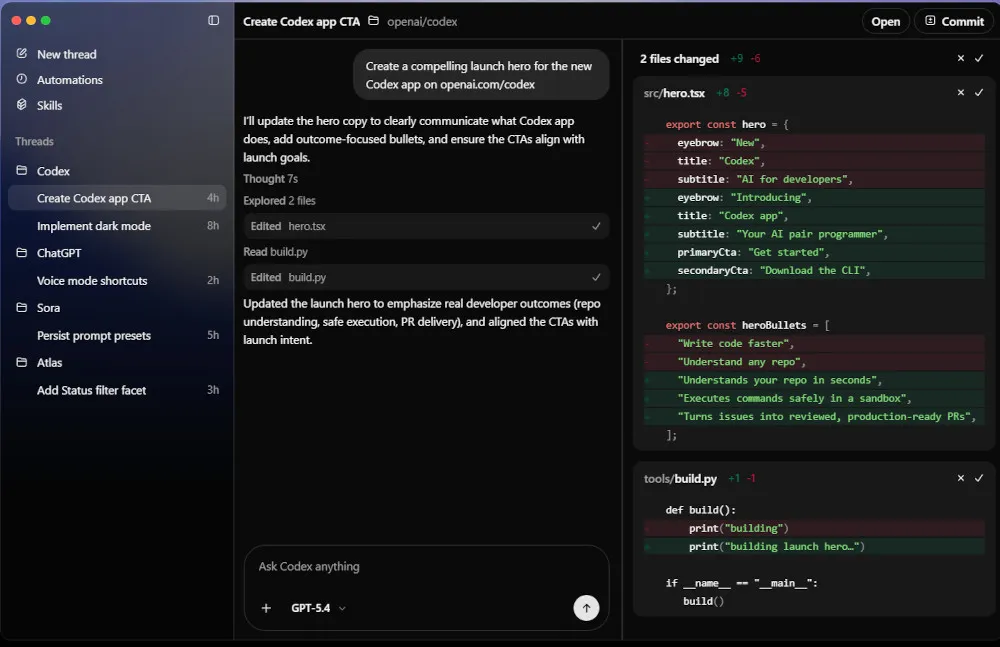Click the Codex folder icon
The height and width of the screenshot is (647, 1000).
[22, 170]
